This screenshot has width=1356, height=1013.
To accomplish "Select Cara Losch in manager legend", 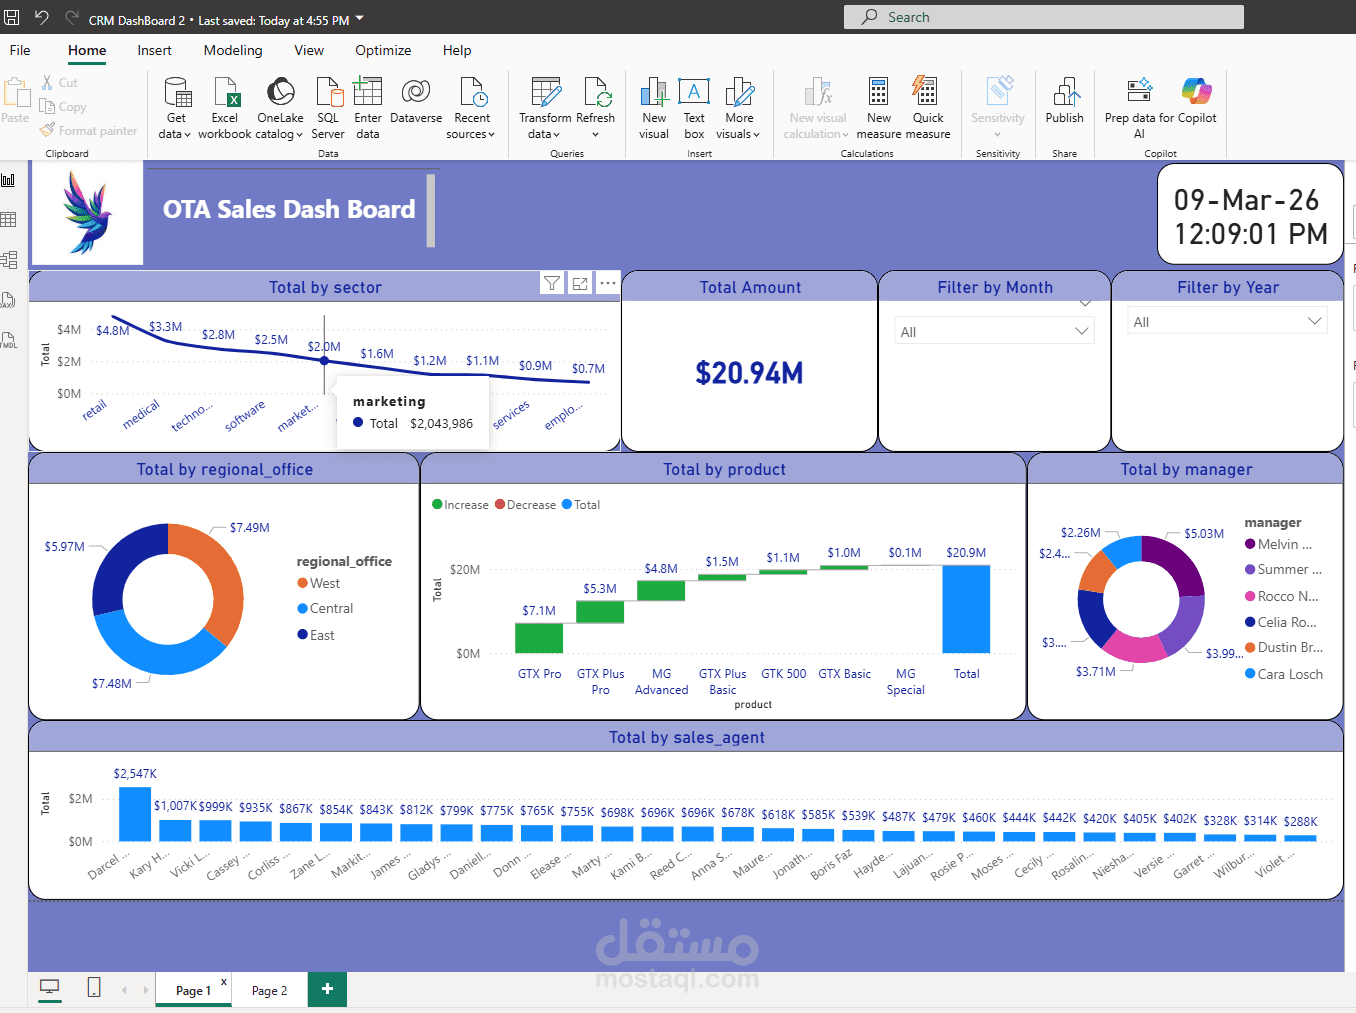I will point(1284,674).
